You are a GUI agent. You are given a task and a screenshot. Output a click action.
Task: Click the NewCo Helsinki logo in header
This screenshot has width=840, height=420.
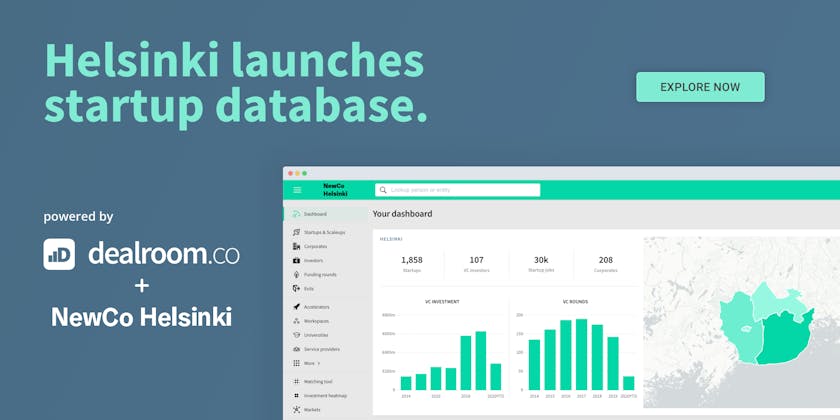tap(335, 190)
